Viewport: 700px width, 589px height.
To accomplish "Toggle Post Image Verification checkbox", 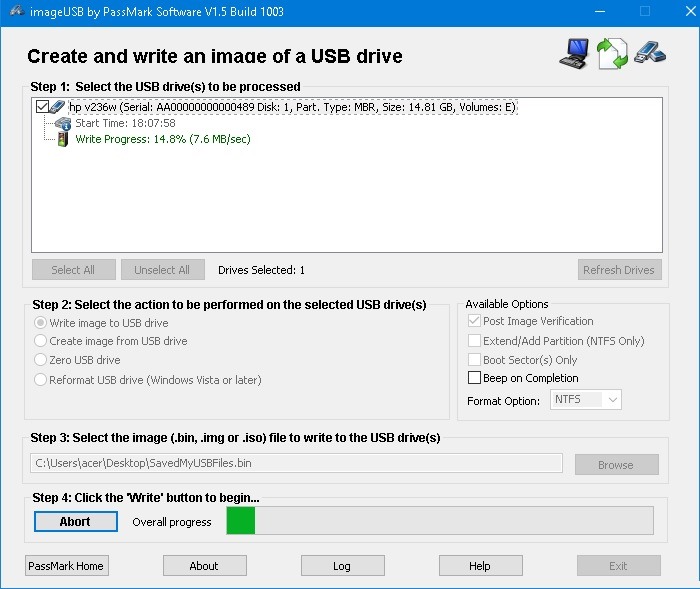I will [x=474, y=321].
